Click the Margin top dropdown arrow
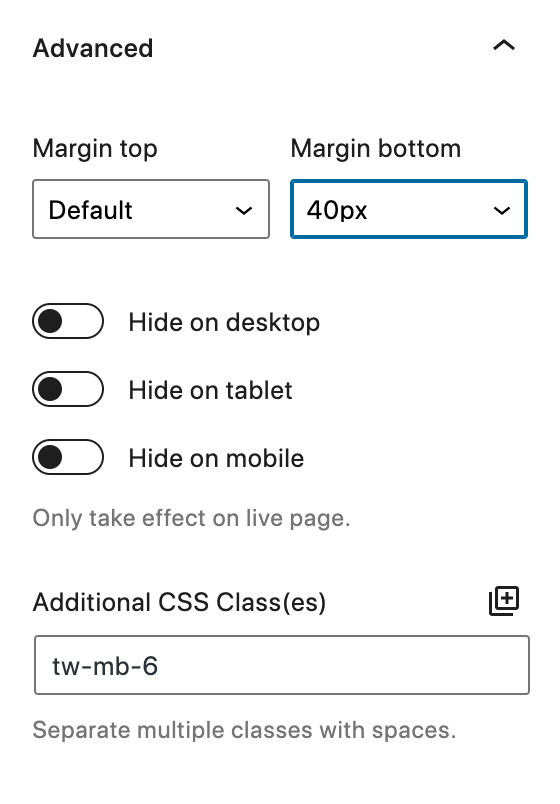Image resolution: width=560 pixels, height=804 pixels. click(x=244, y=210)
